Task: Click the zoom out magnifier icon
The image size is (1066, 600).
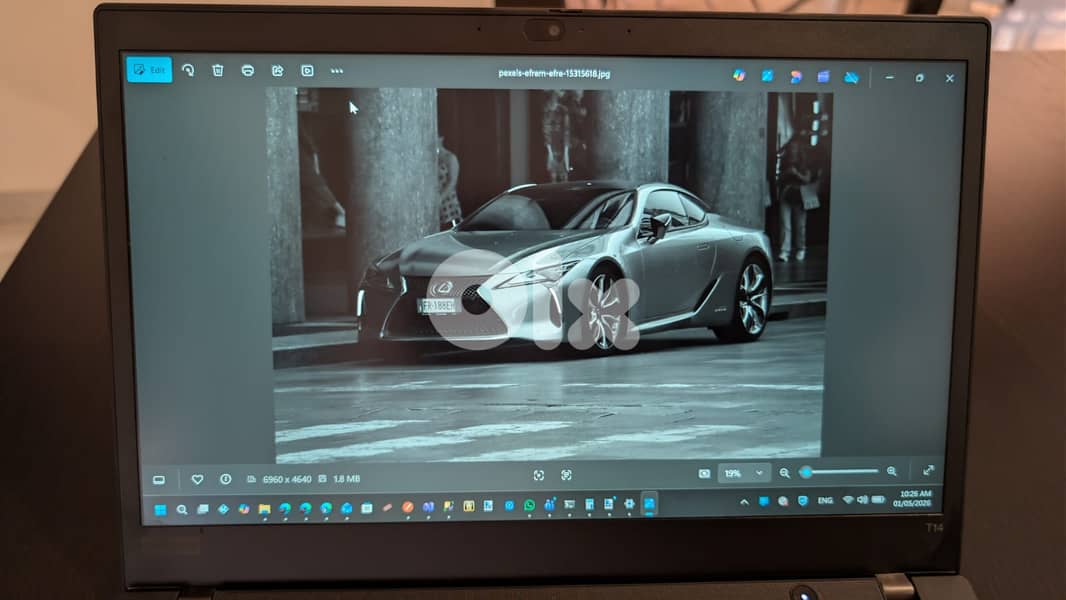Action: click(x=785, y=473)
